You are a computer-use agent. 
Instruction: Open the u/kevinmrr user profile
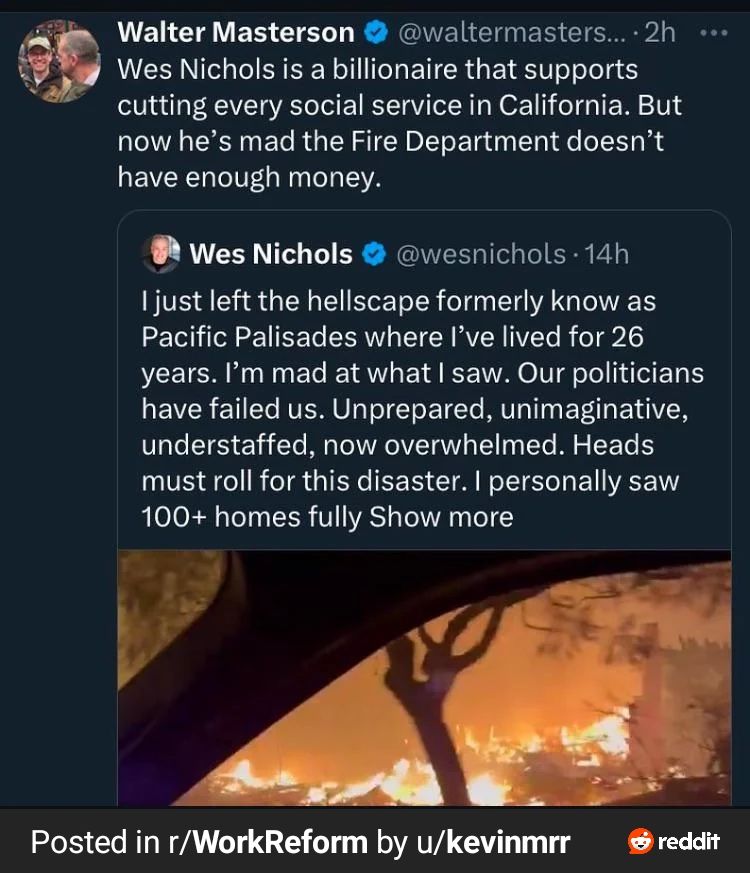(492, 842)
